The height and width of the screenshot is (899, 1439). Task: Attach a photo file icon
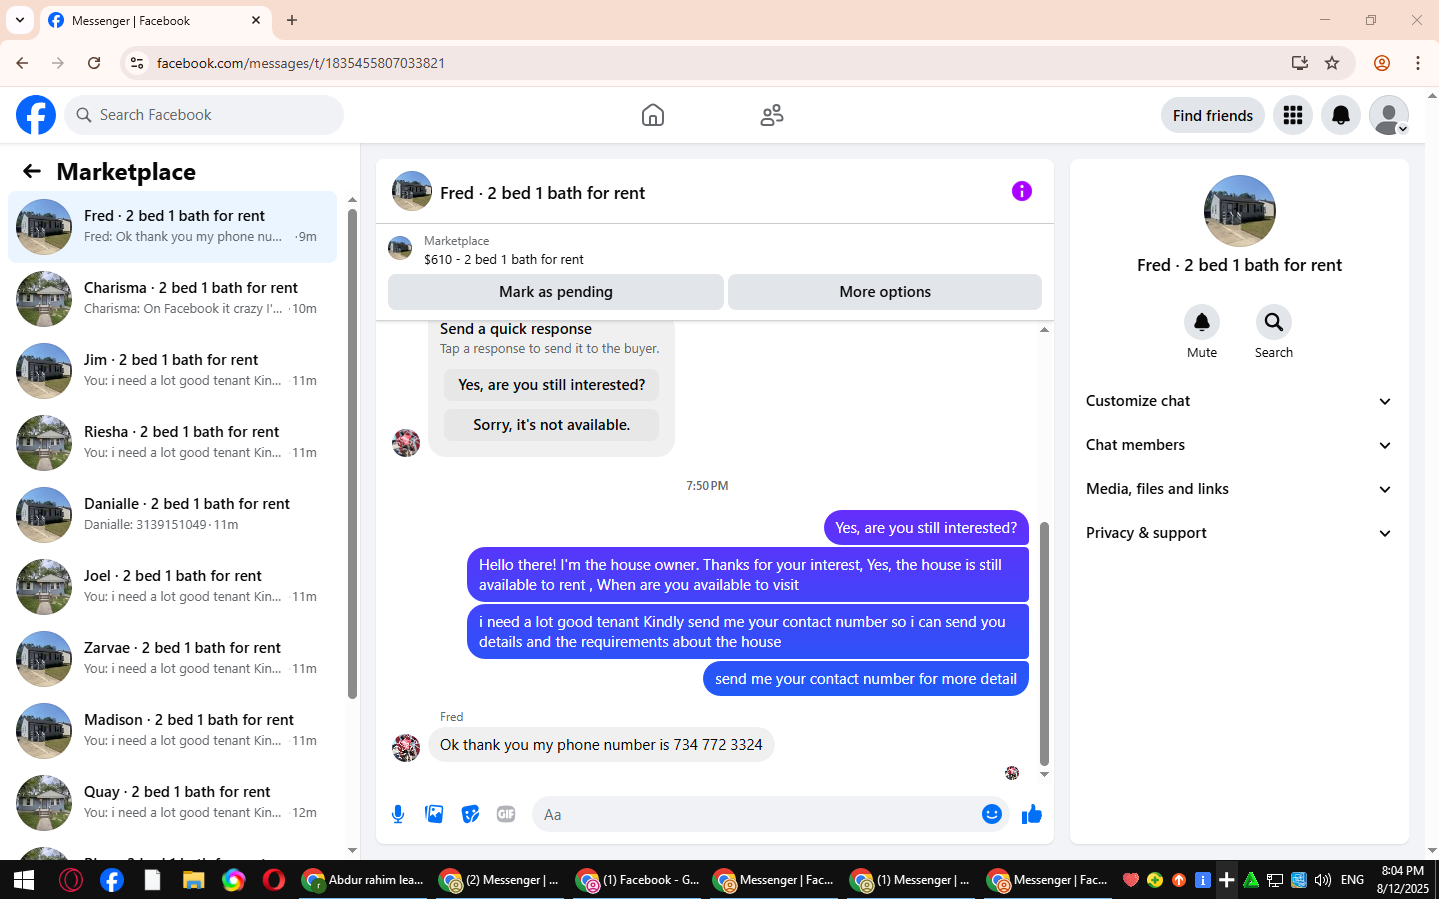[x=434, y=814]
